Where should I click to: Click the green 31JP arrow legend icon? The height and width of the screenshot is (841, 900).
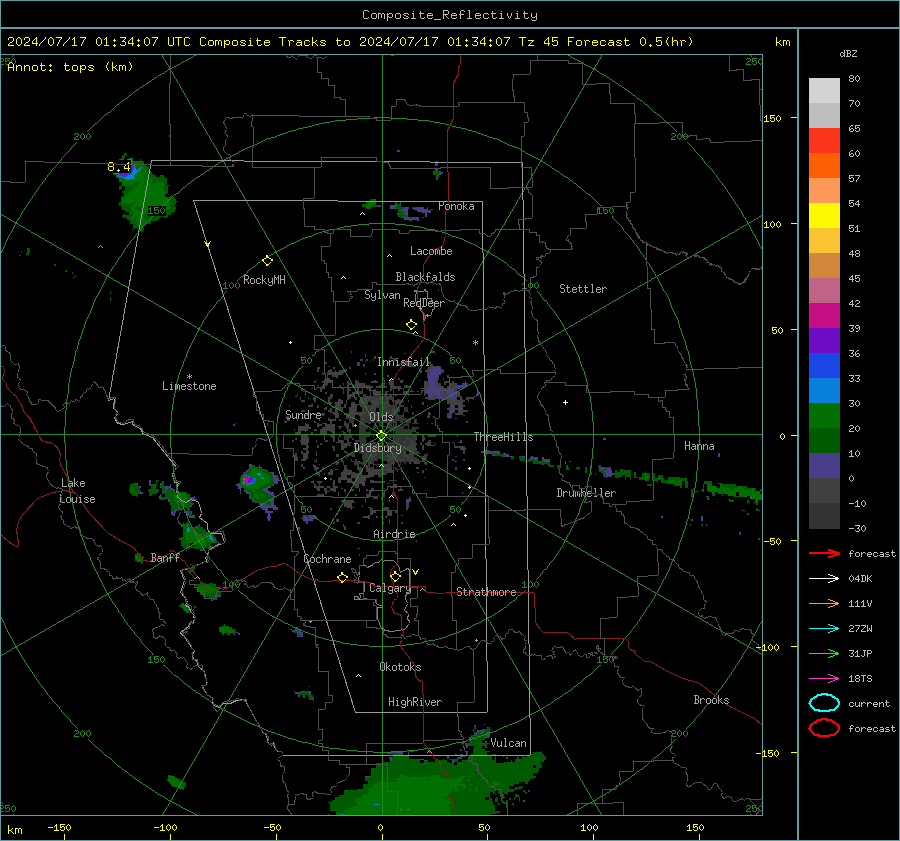click(x=824, y=653)
